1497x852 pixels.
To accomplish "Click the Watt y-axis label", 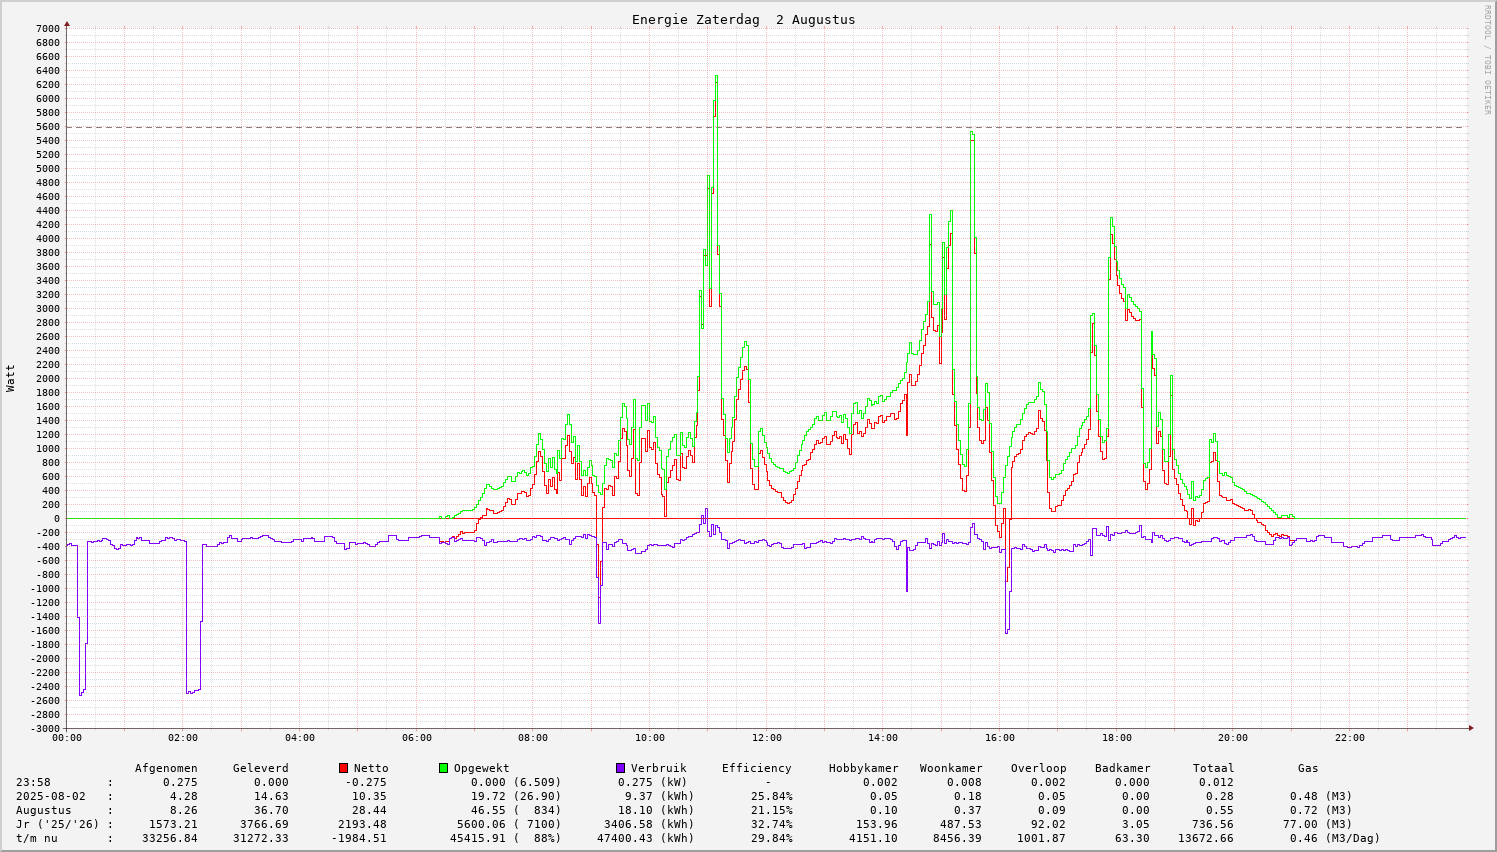I will click(x=11, y=378).
